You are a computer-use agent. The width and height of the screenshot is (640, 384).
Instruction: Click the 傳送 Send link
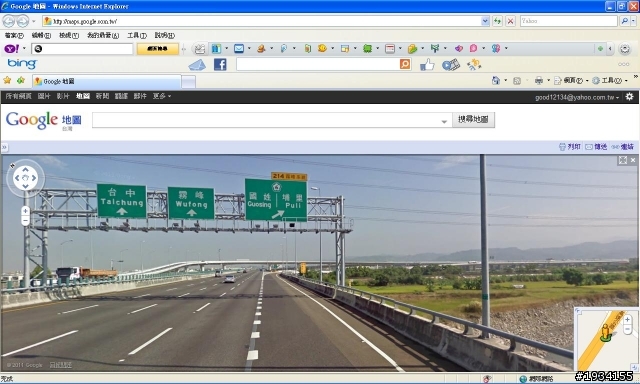(596, 146)
